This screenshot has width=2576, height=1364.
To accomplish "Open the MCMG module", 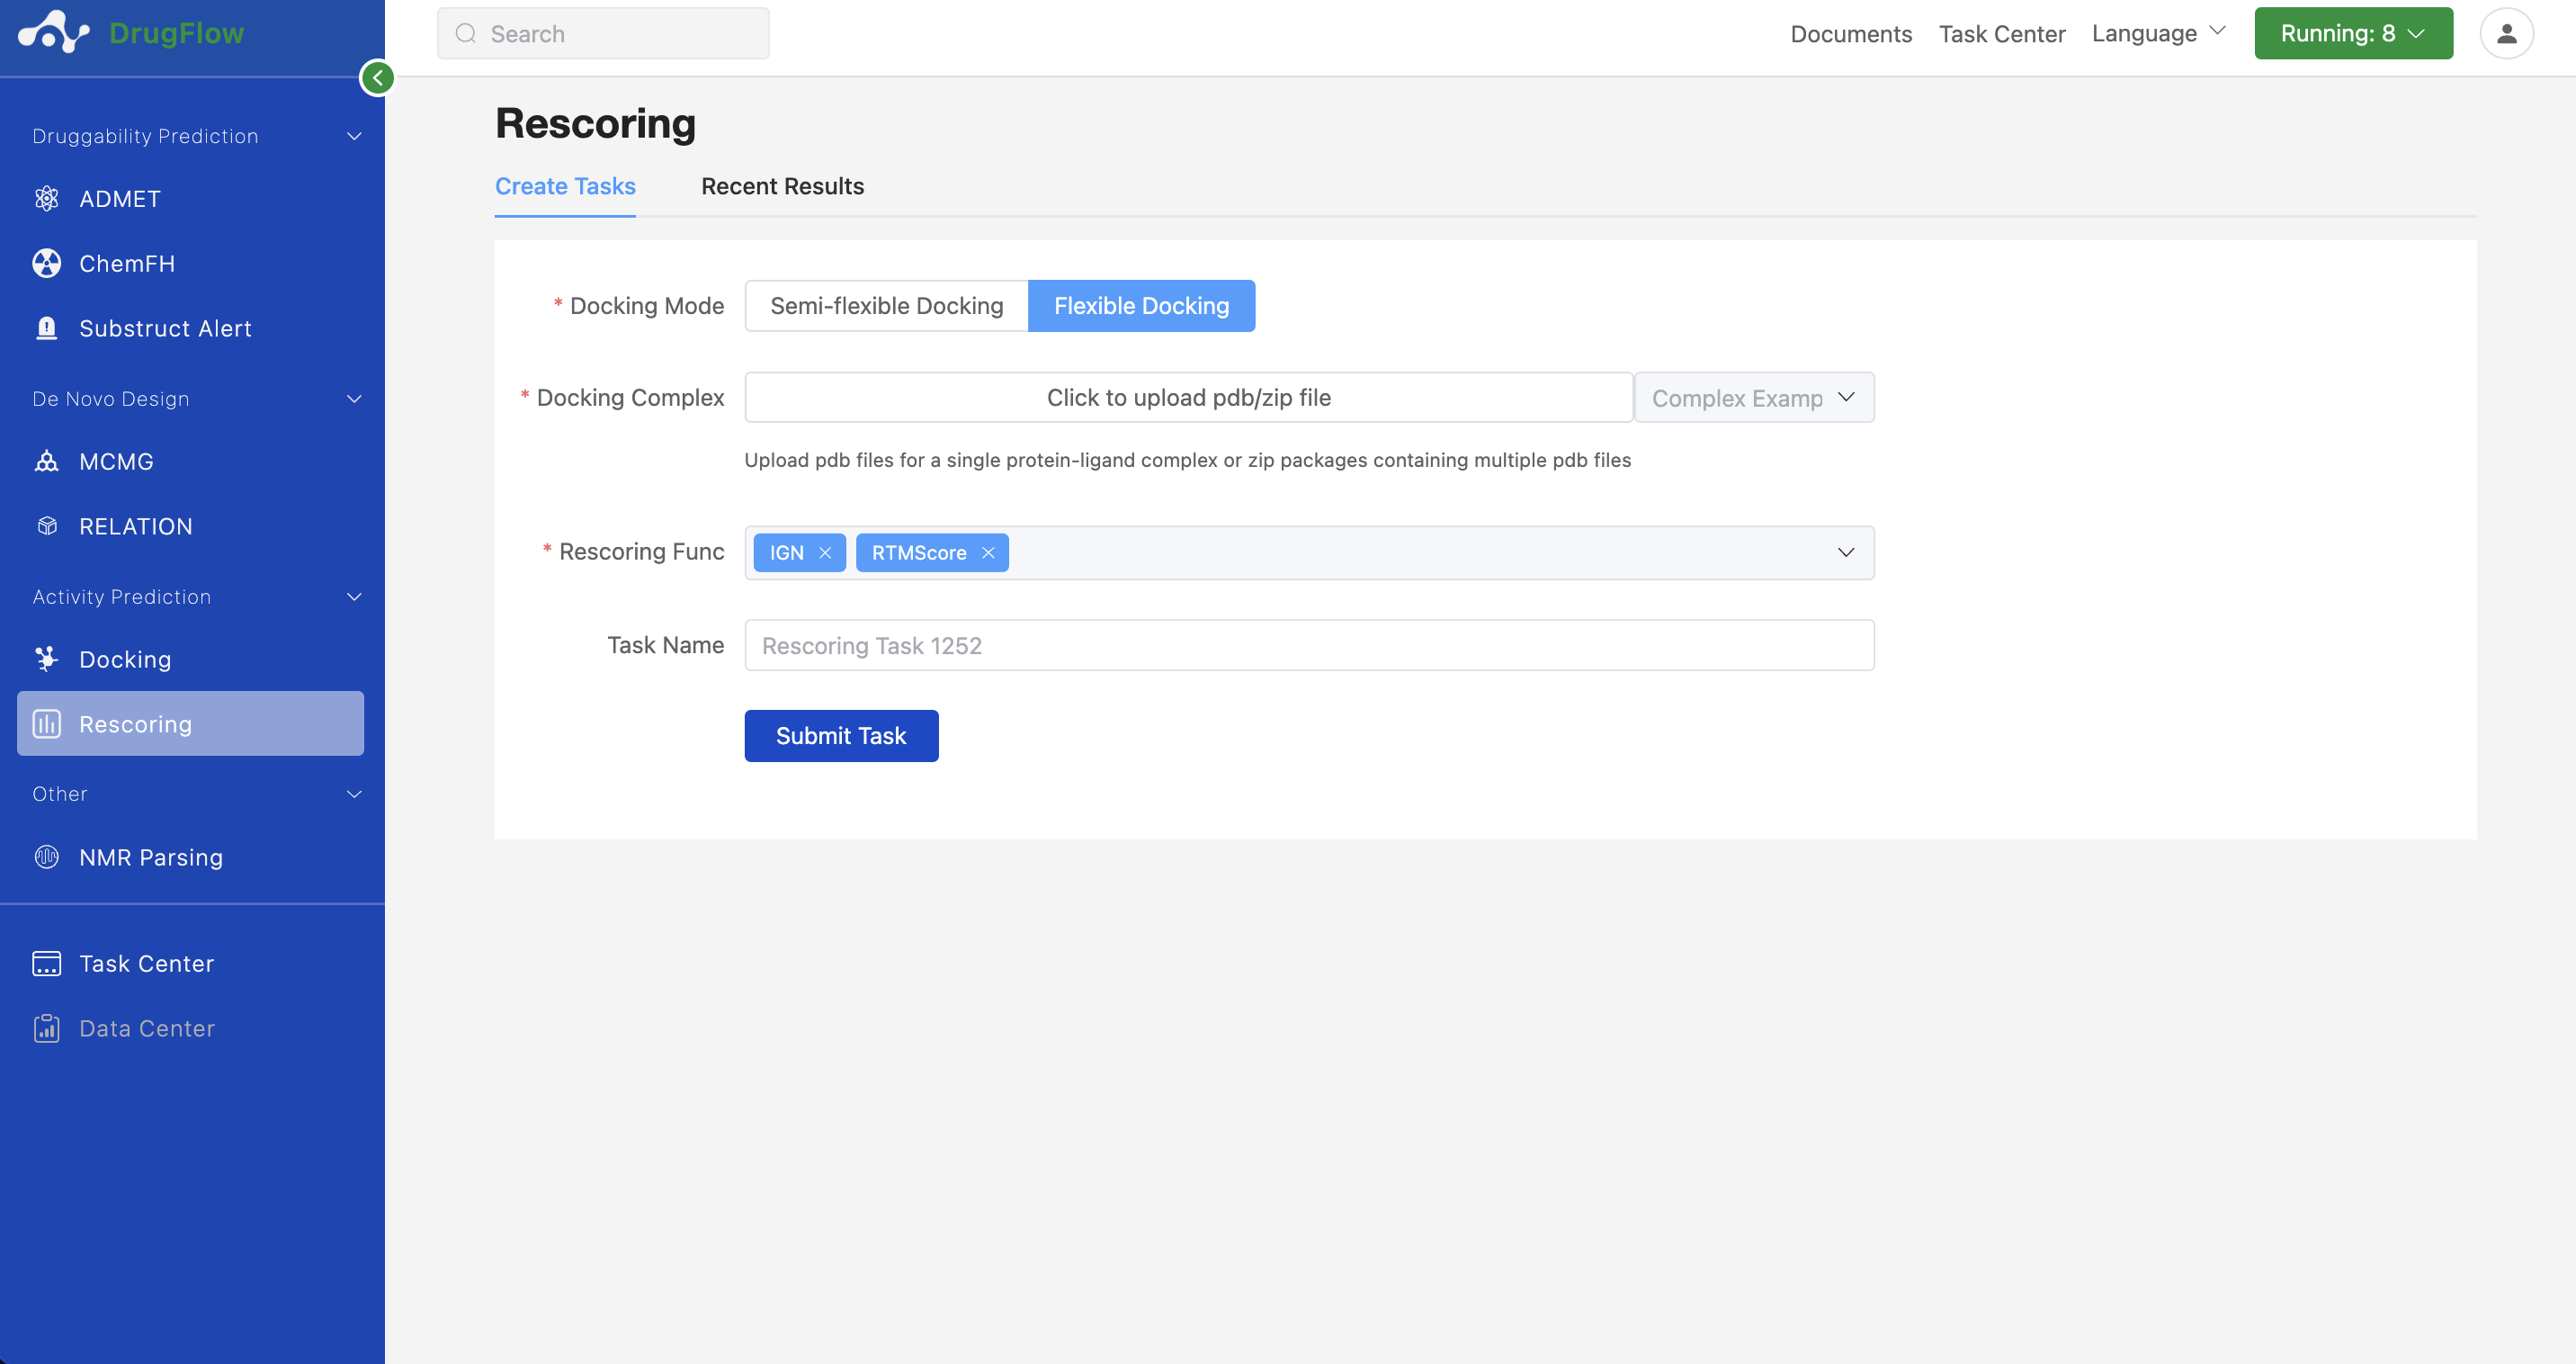I will (x=116, y=461).
